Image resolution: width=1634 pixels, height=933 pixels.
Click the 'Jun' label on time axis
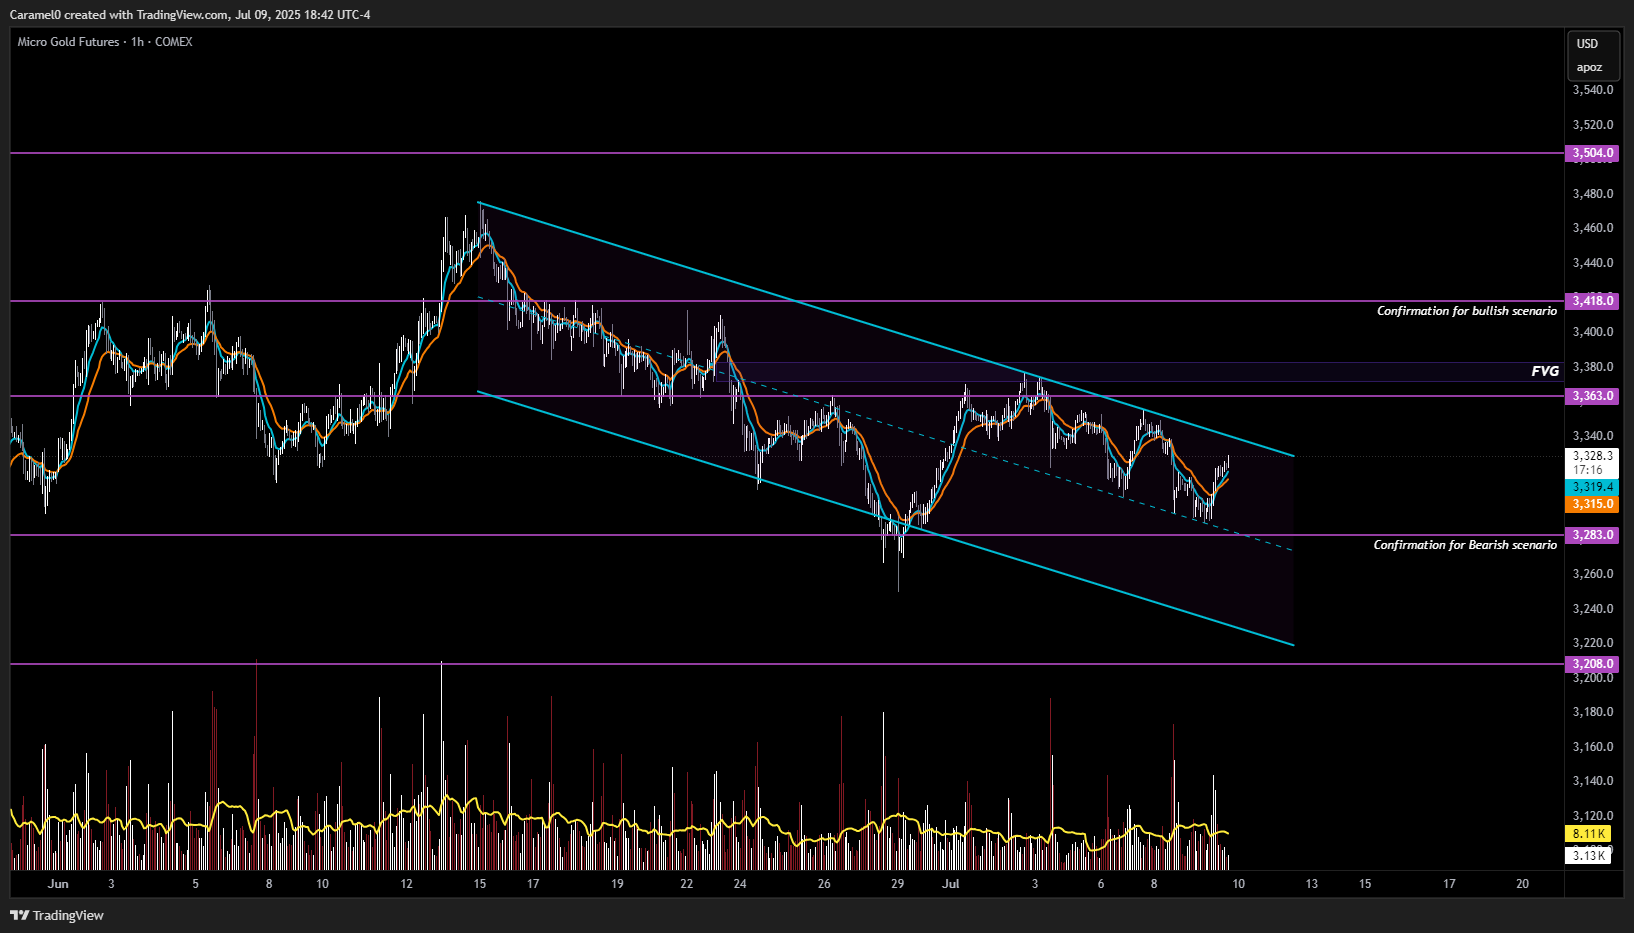coord(58,884)
